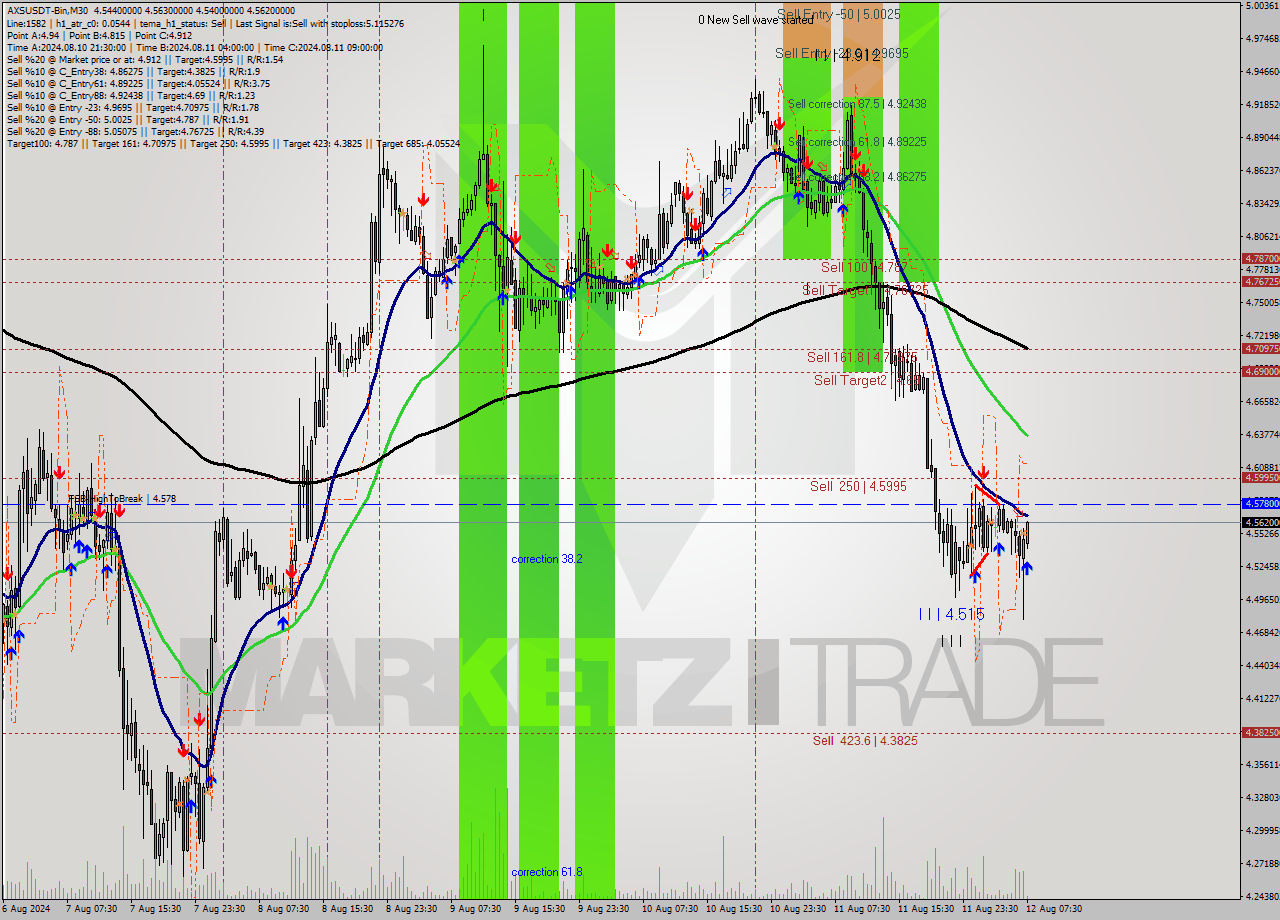This screenshot has height=920, width=1280.
Task: Click the '8 Aug 07:30' time axis label
Action: click(x=284, y=909)
